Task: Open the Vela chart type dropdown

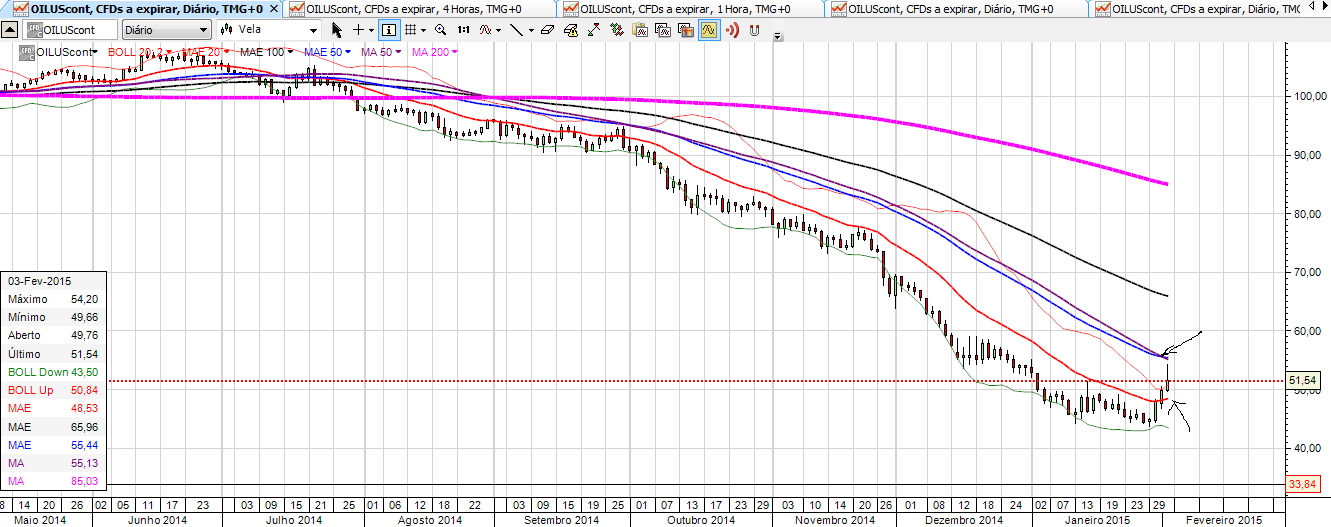Action: click(270, 30)
